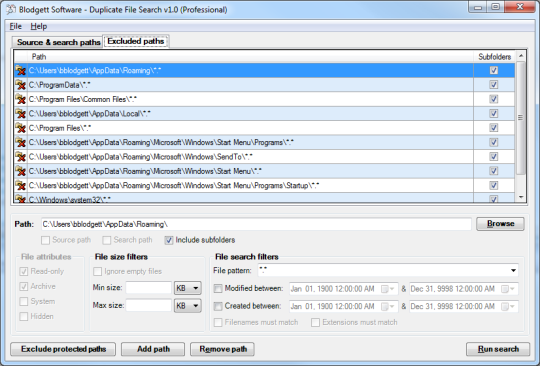Toggle Subfolders checkbox for Common Files row
The height and width of the screenshot is (366, 540).
(x=494, y=99)
